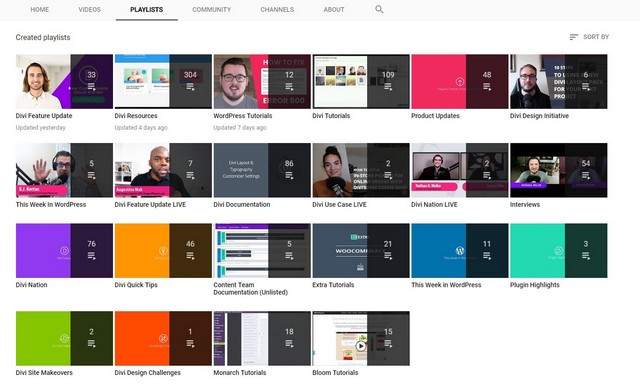Screen dimensions: 640x390
Task: Click the Plugin Highlights title link
Action: 535,285
